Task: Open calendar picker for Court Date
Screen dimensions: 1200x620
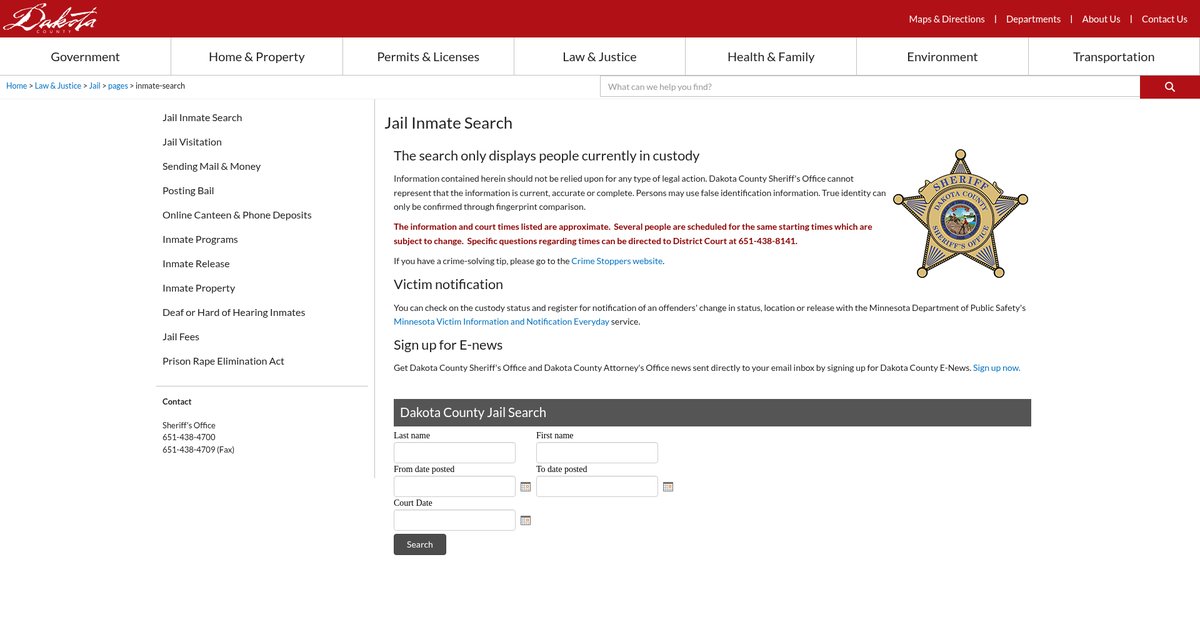Action: 525,520
